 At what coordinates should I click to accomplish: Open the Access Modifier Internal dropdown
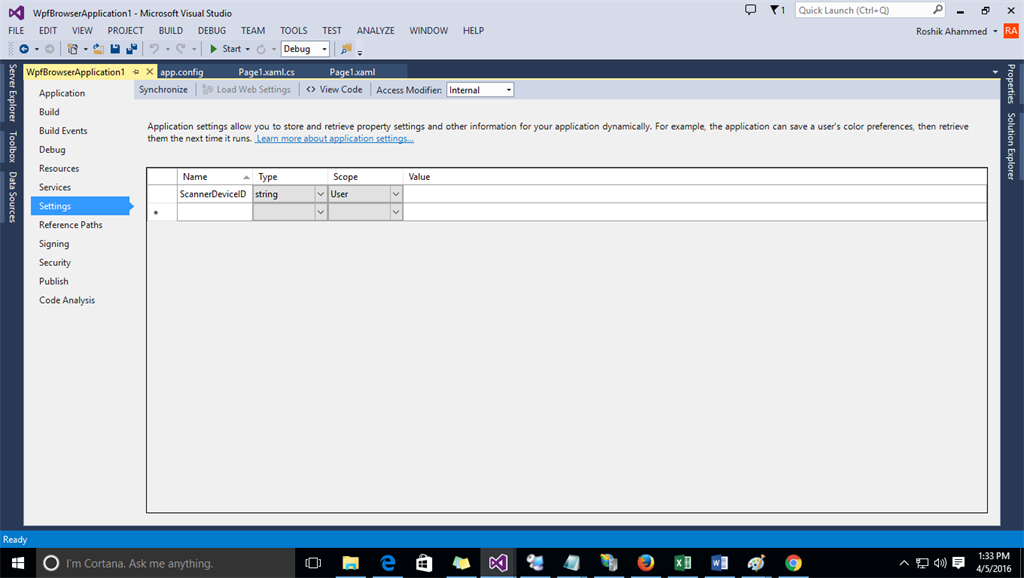509,90
